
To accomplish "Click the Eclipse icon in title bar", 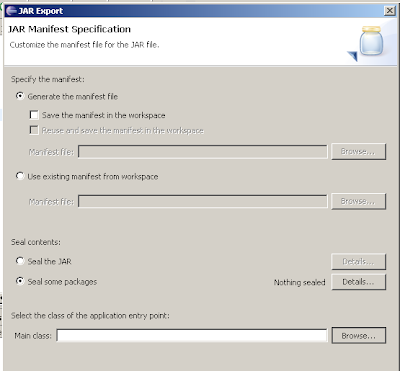I will point(11,11).
